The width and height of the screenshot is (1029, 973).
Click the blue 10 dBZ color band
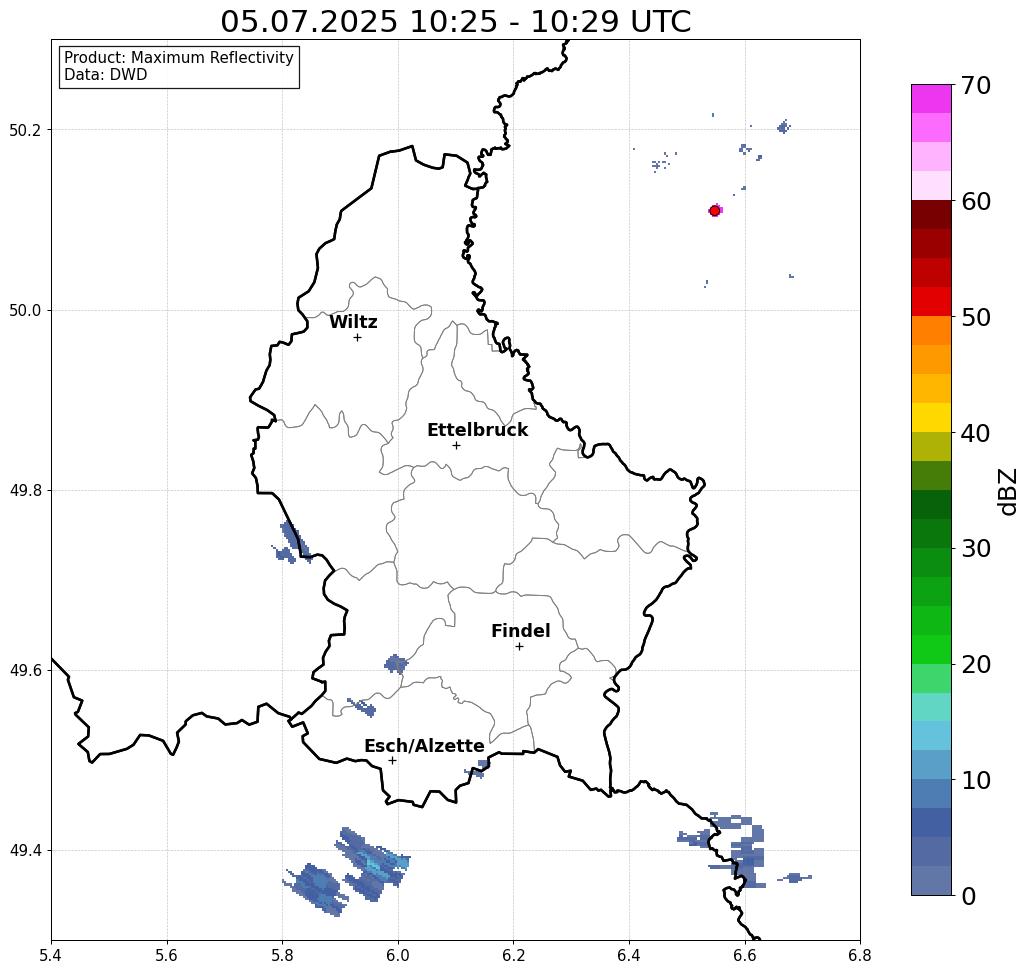coord(931,794)
